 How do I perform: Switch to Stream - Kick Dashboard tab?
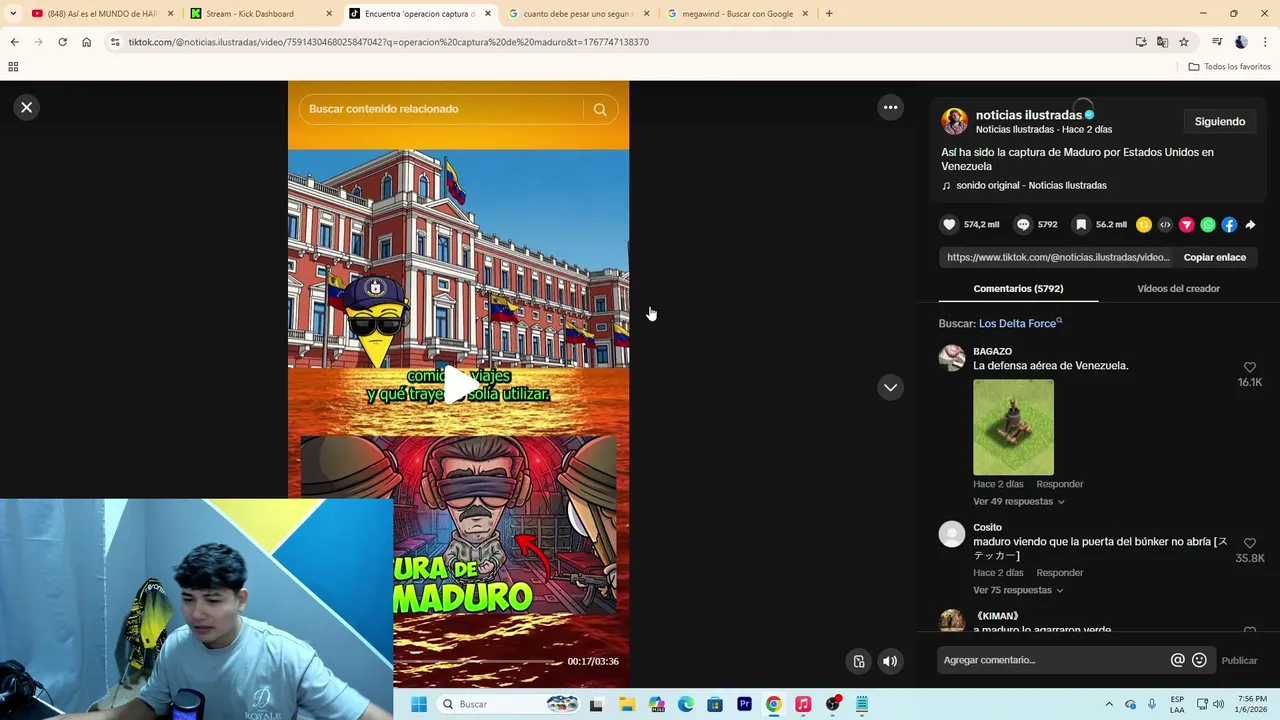(x=260, y=14)
